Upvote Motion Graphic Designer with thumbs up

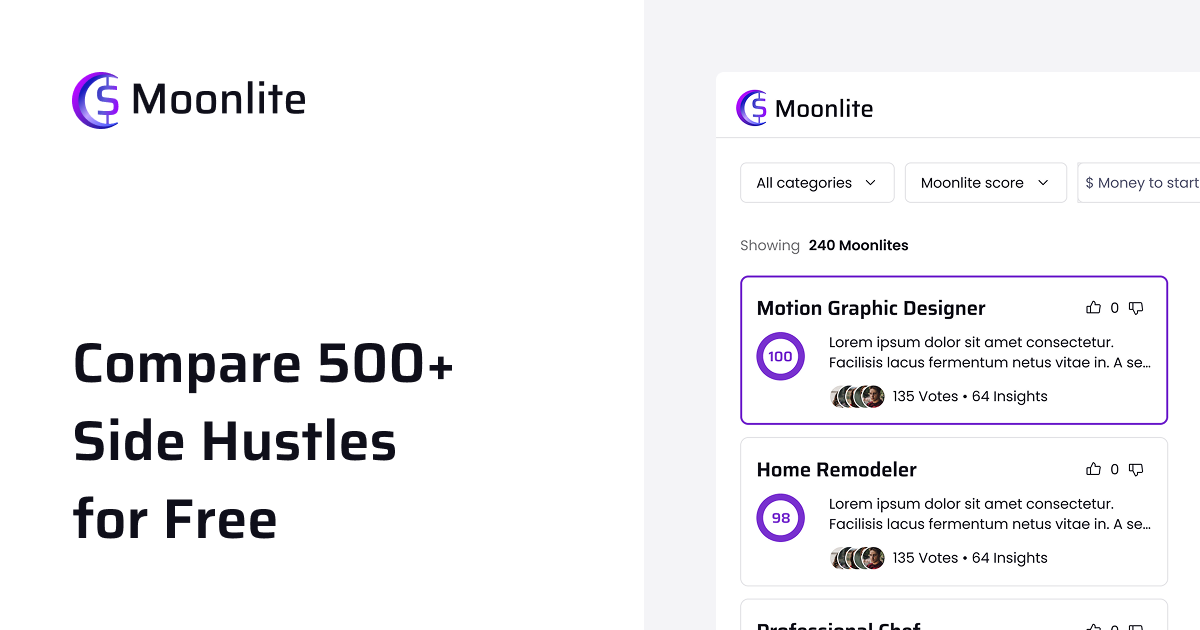[x=1094, y=307]
